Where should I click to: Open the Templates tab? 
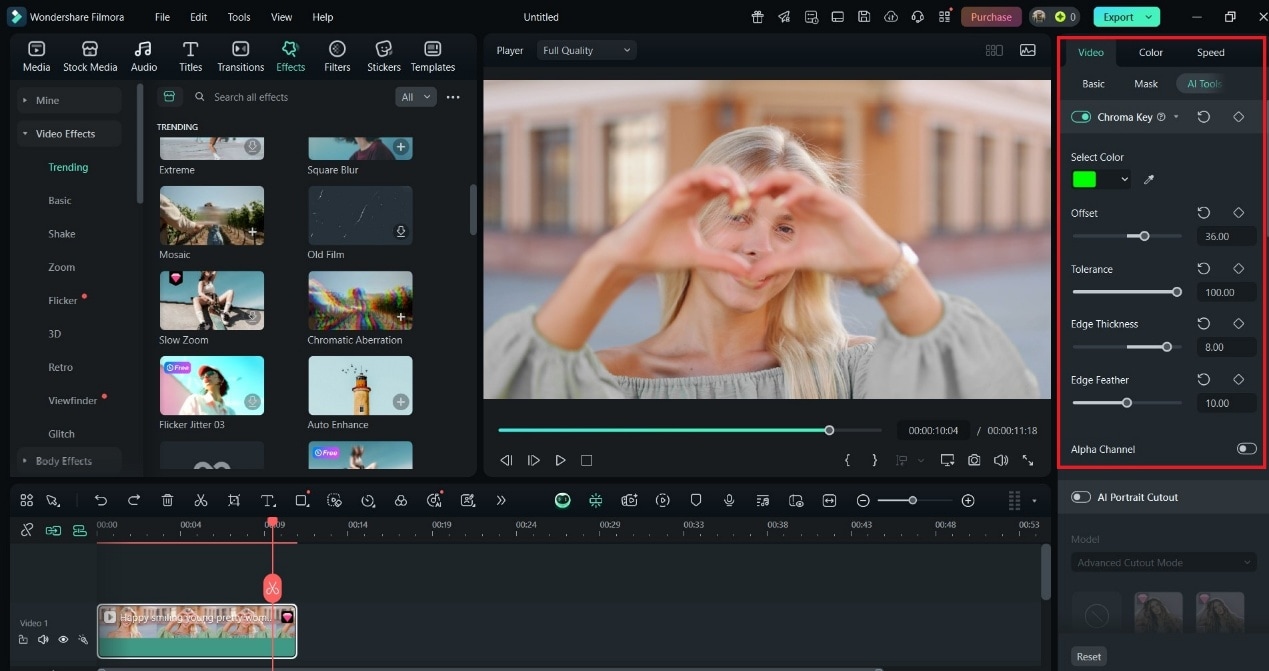433,56
